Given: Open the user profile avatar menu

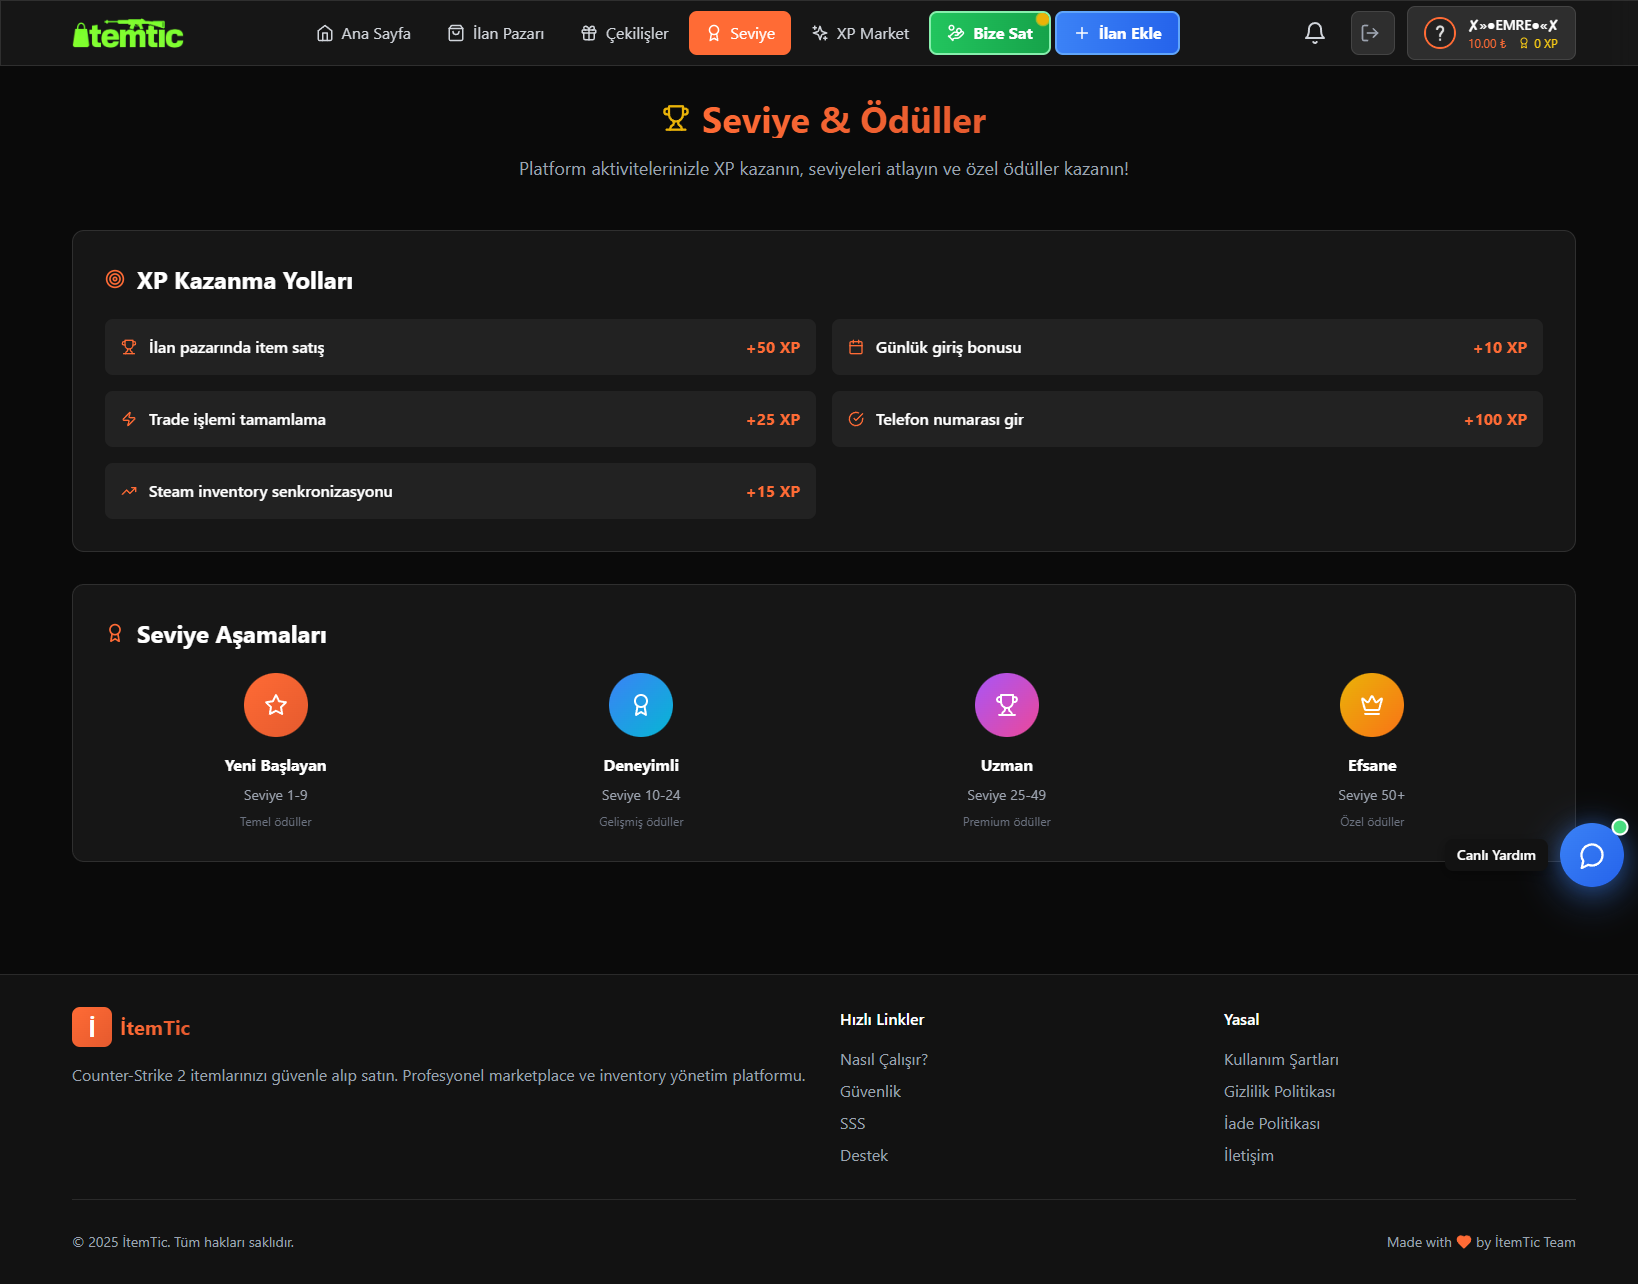Looking at the screenshot, I should pos(1440,34).
